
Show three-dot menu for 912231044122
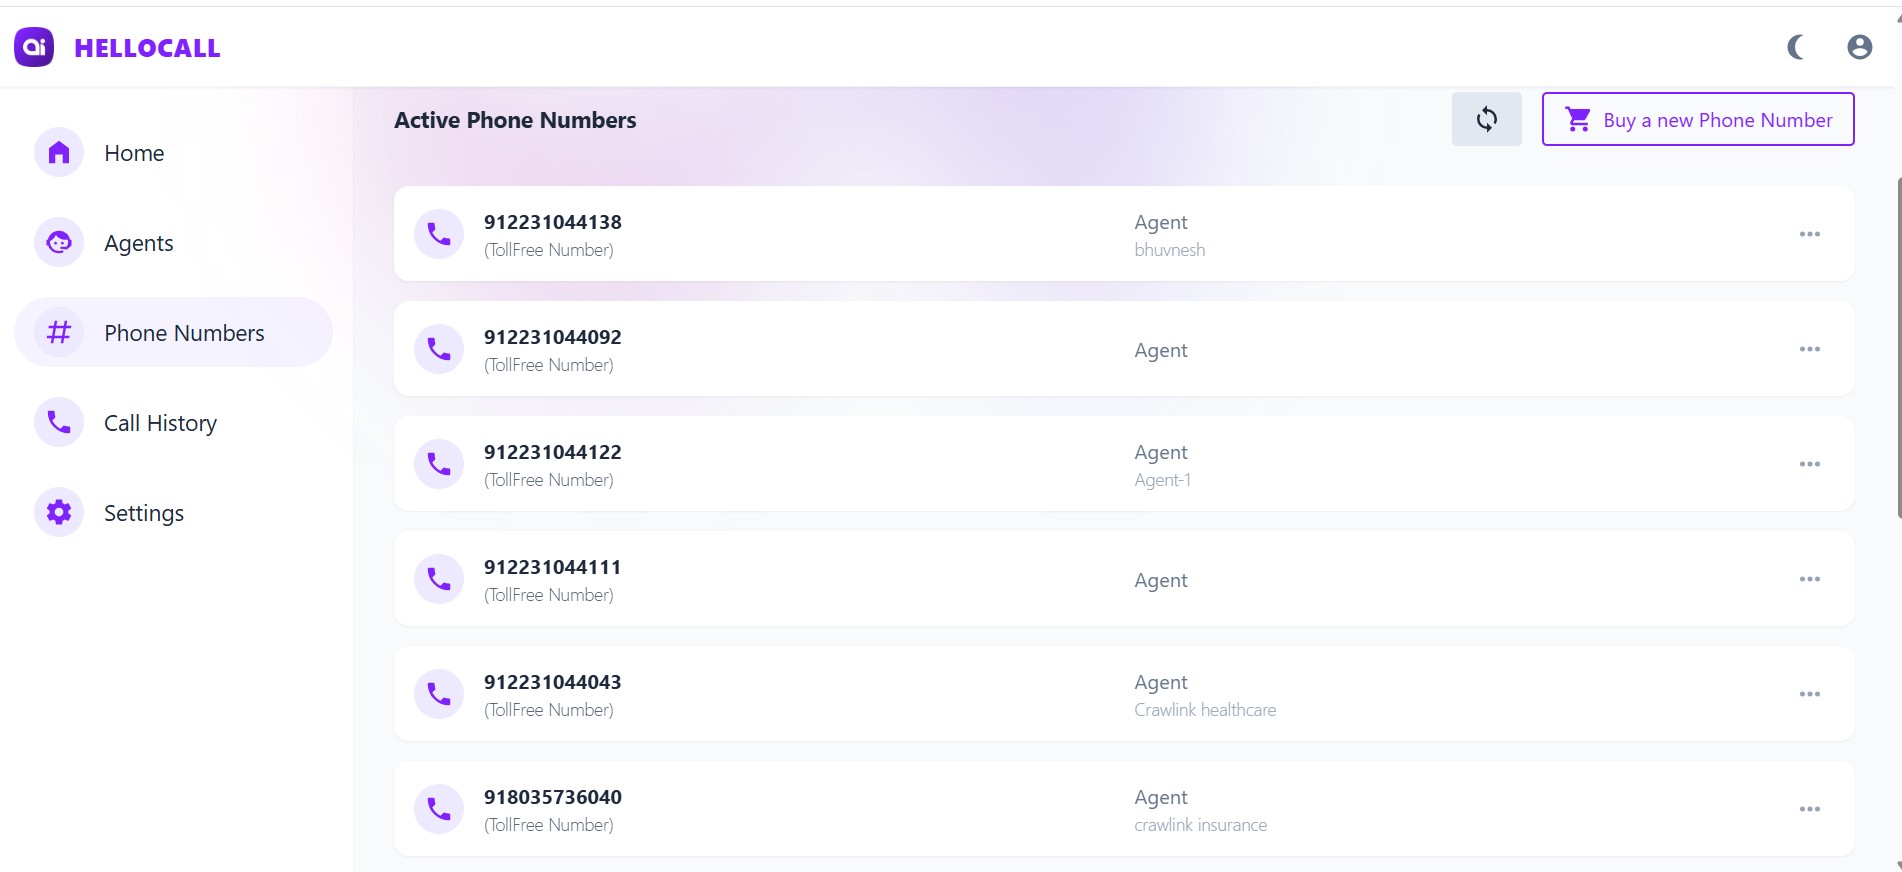tap(1809, 464)
